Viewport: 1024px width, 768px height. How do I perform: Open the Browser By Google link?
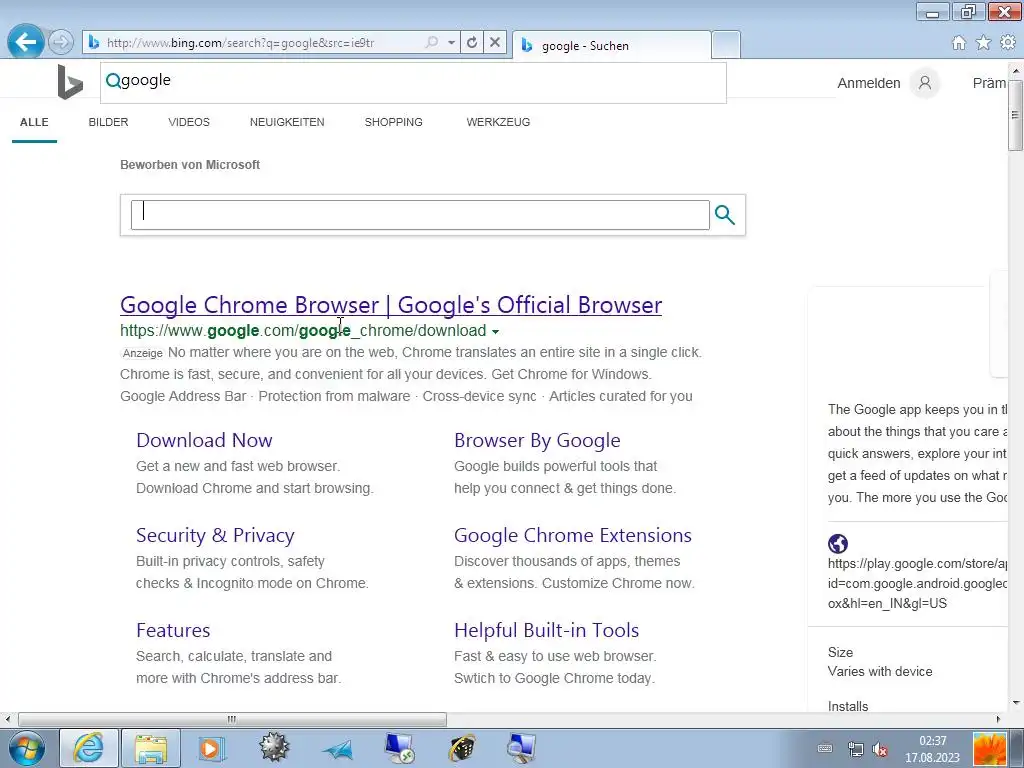[537, 440]
